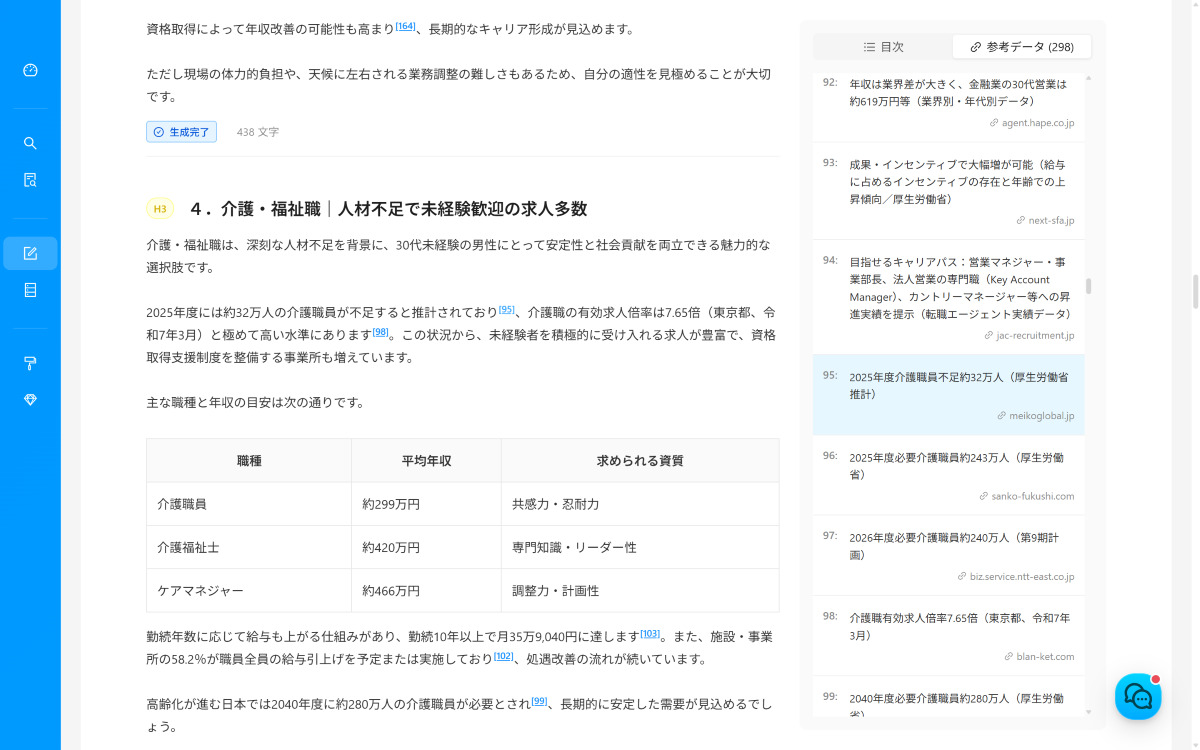Switch to the 目次 tab

(x=886, y=46)
